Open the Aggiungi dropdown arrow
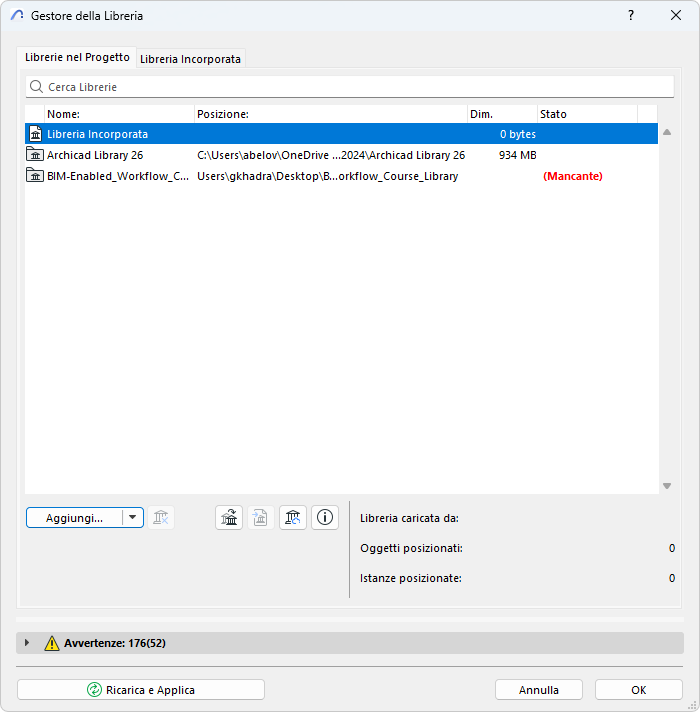This screenshot has width=700, height=712. [133, 517]
